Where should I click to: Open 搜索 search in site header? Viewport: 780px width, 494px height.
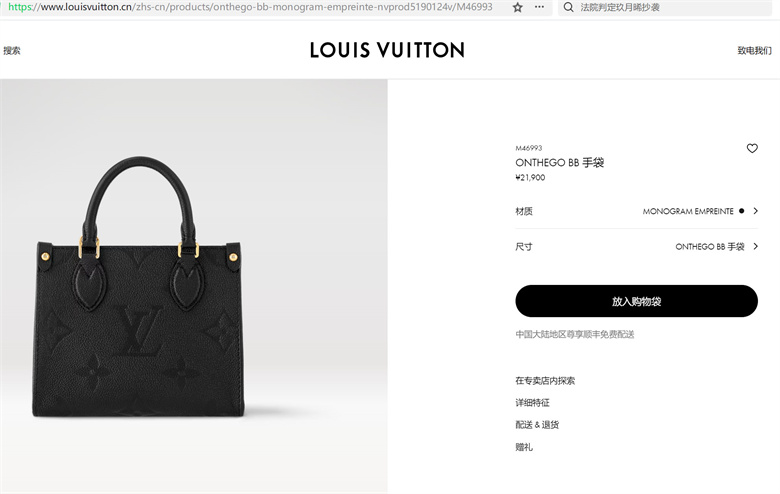click(12, 50)
